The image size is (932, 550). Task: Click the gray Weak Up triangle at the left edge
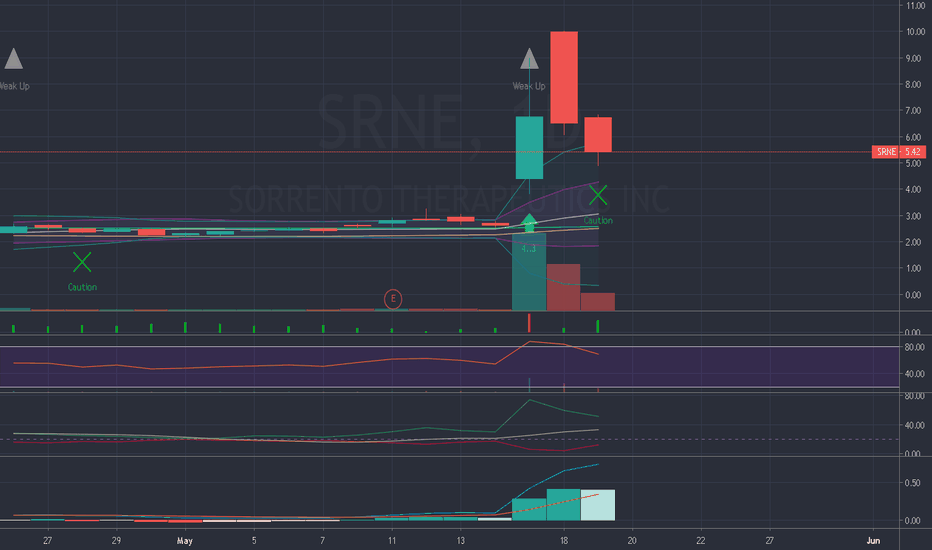click(x=13, y=59)
